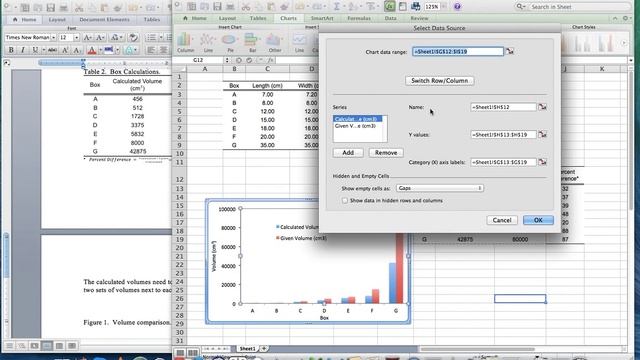Open font color dropdown arrow in Word
640x360 pixels.
tap(100, 50)
